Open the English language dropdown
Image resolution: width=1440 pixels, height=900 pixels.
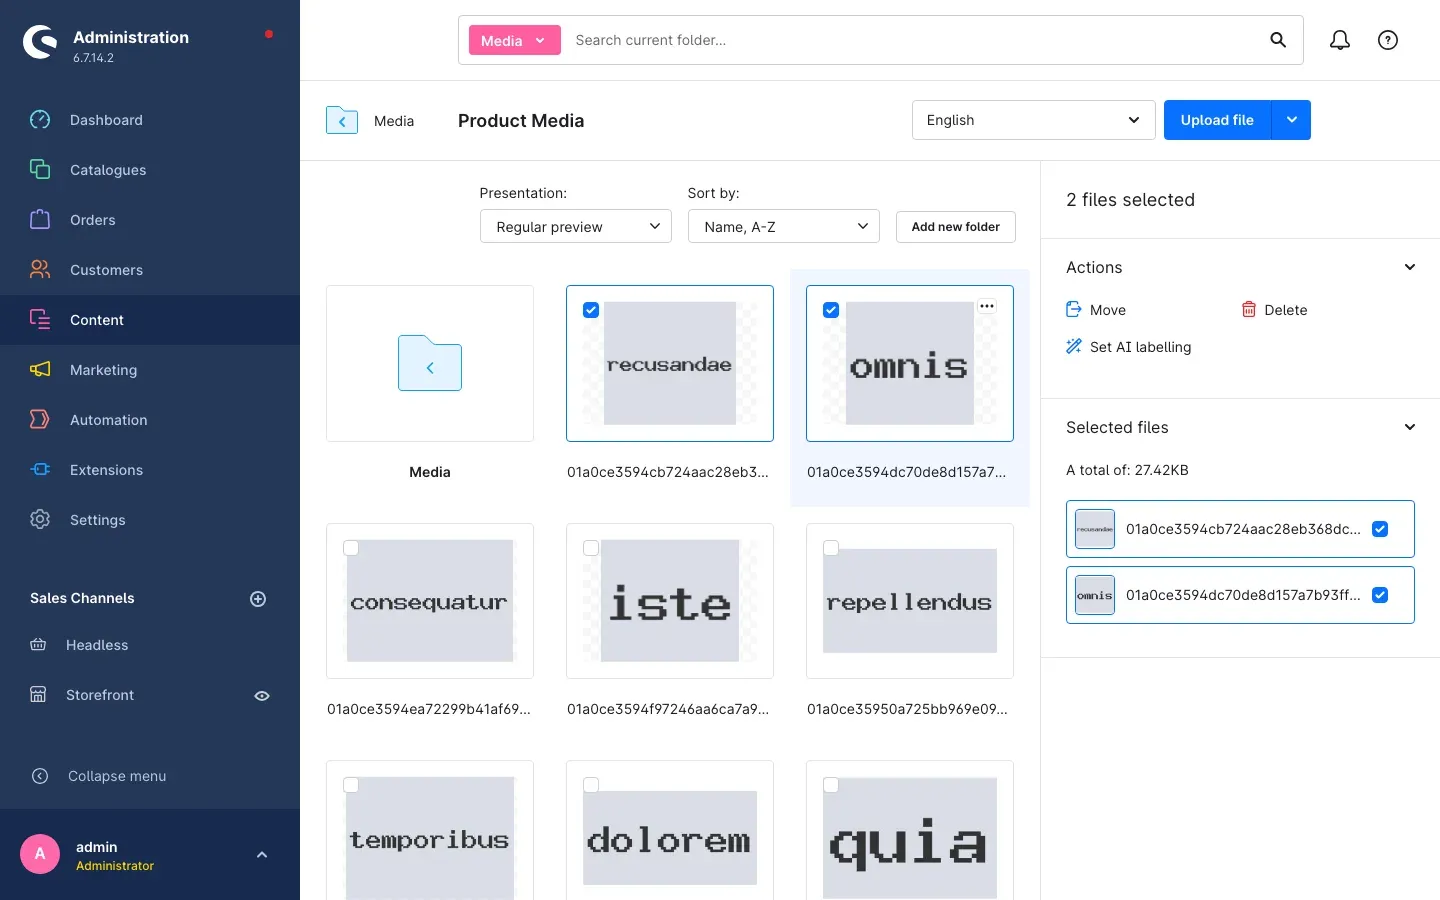(1034, 120)
